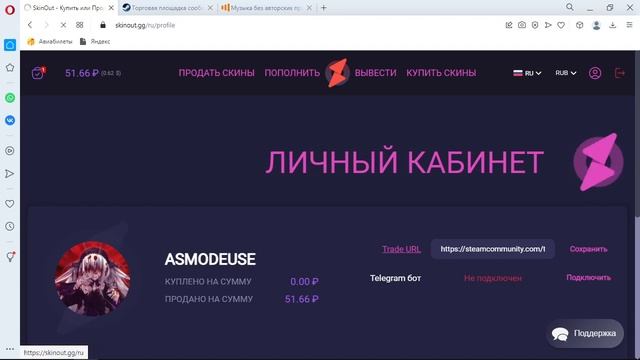The width and height of the screenshot is (640, 360).
Task: Search tabs with magnifier icon
Action: tap(570, 7)
